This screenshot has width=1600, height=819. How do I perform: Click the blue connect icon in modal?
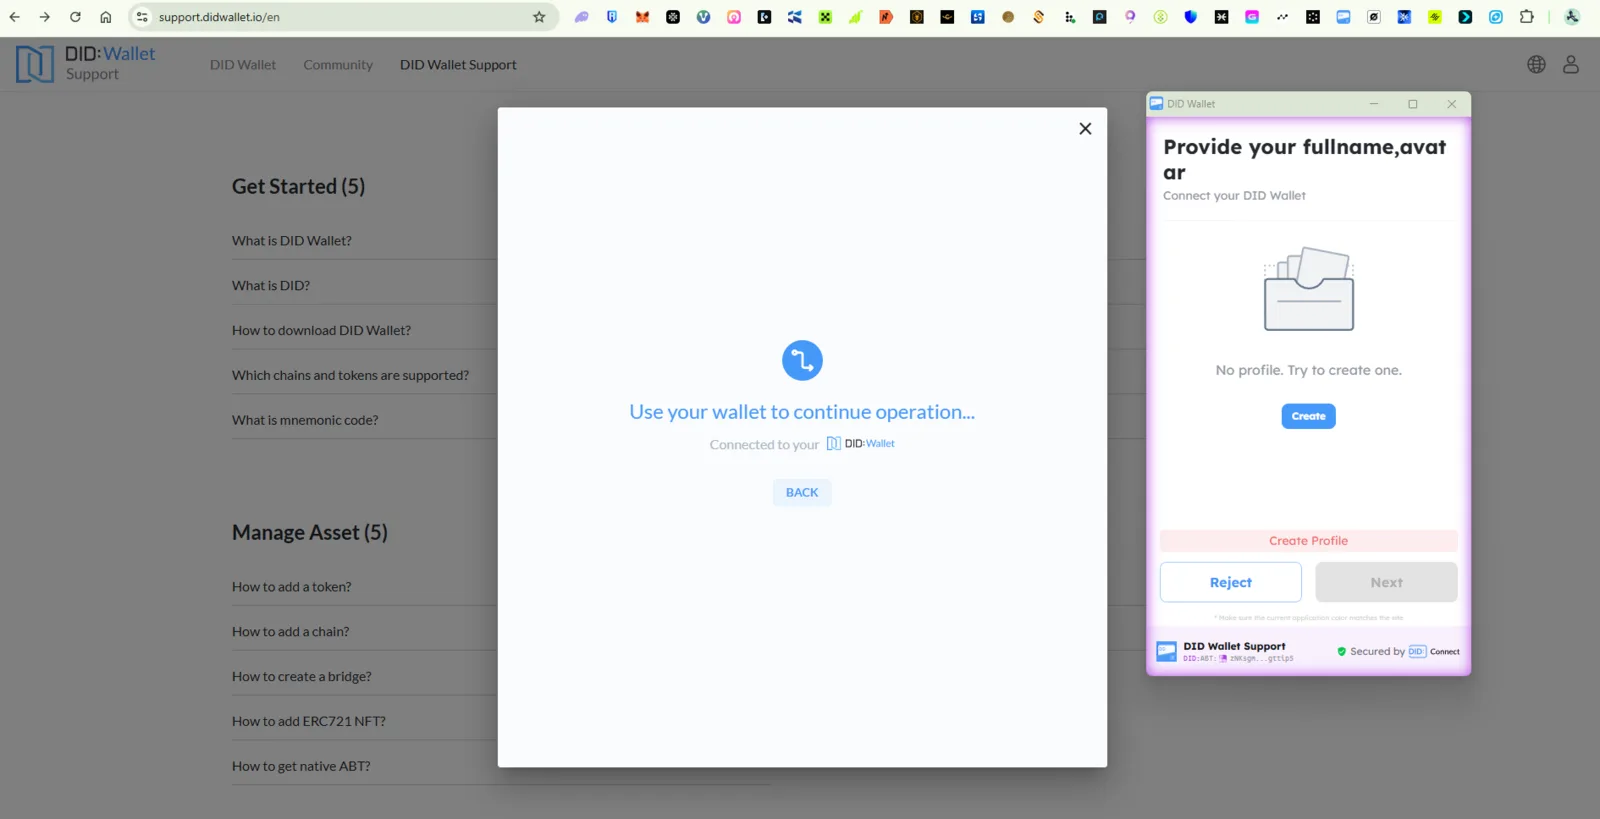click(802, 360)
